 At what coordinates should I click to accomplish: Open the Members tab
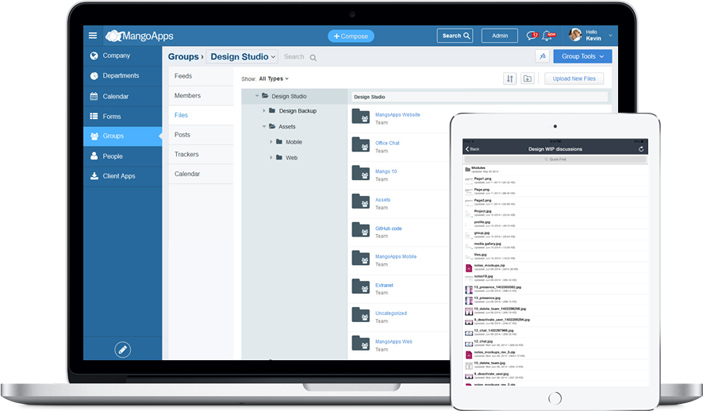(x=201, y=95)
